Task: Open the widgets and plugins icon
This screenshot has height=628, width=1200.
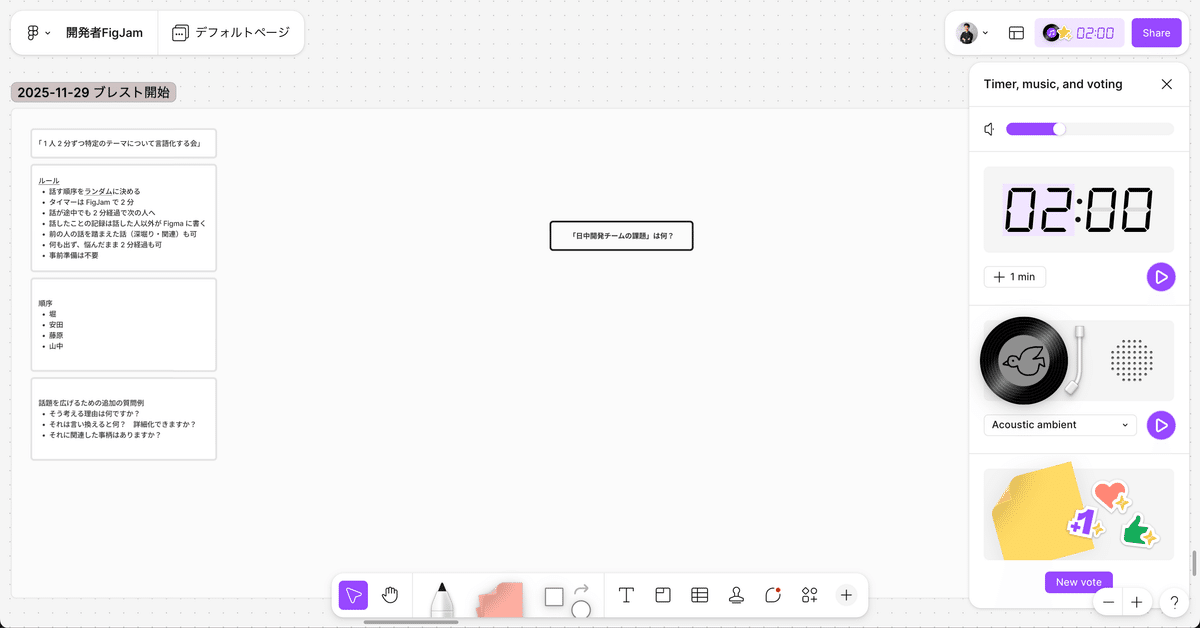Action: click(x=810, y=595)
